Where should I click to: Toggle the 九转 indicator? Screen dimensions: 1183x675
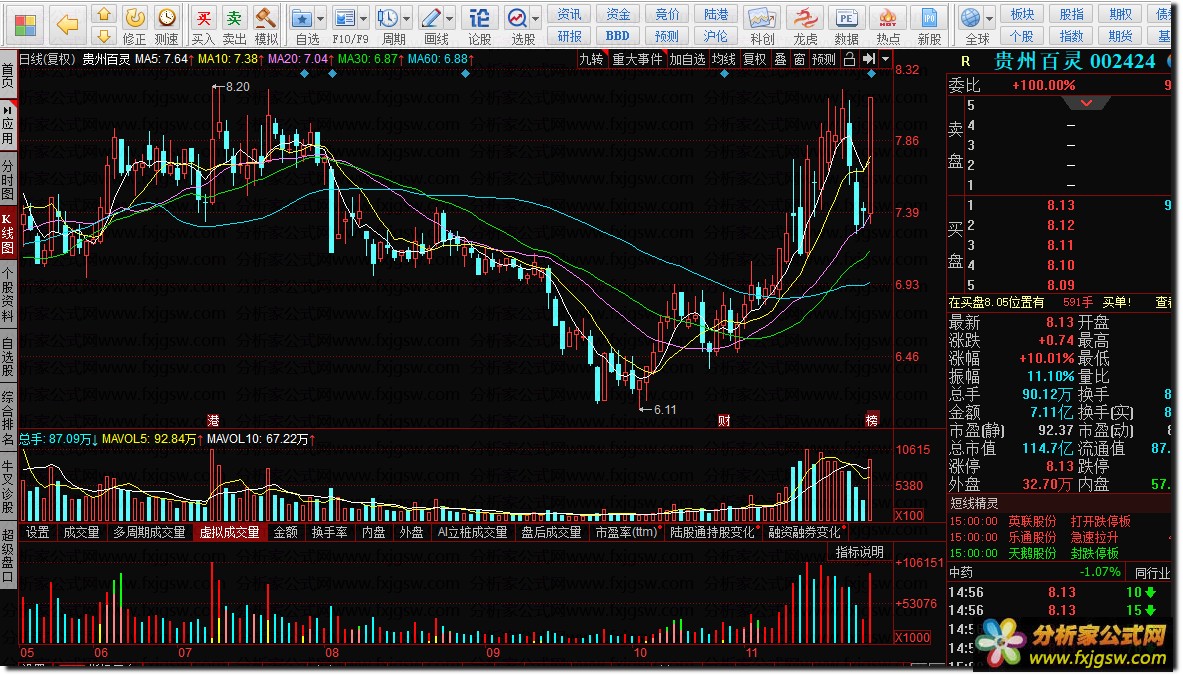591,59
